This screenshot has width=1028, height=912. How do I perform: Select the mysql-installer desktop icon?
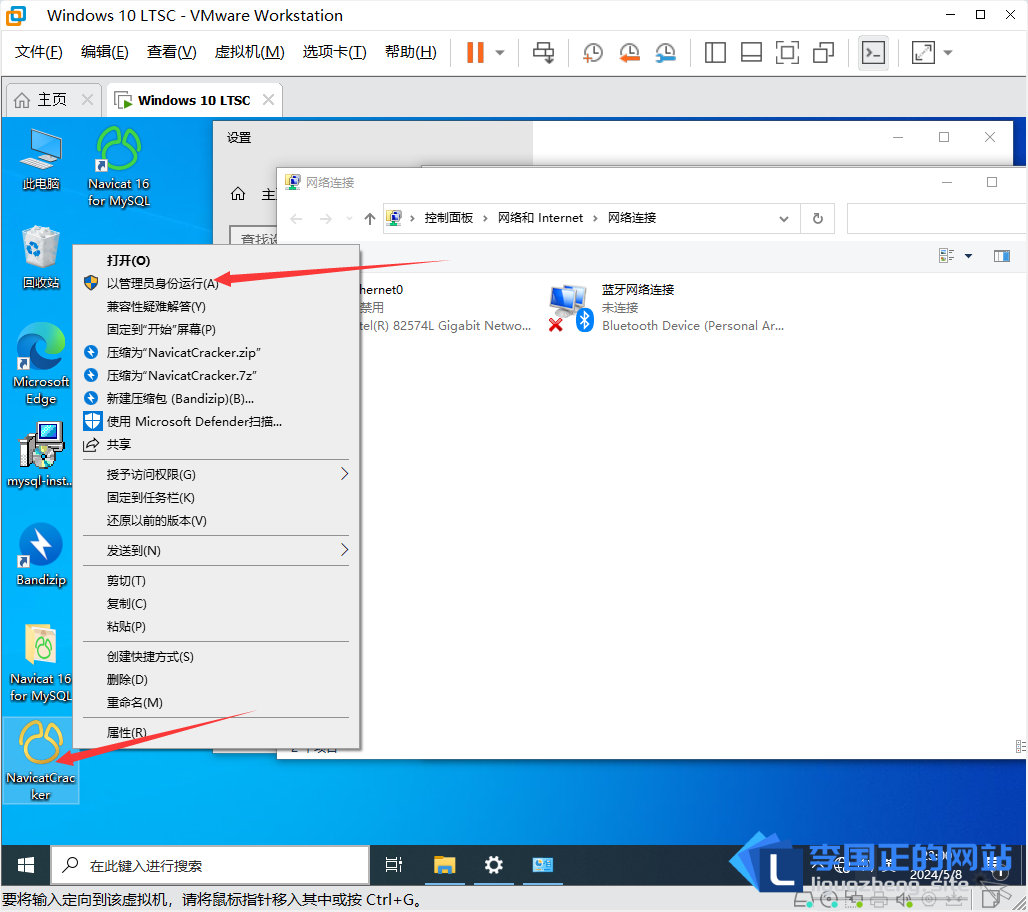click(x=41, y=455)
